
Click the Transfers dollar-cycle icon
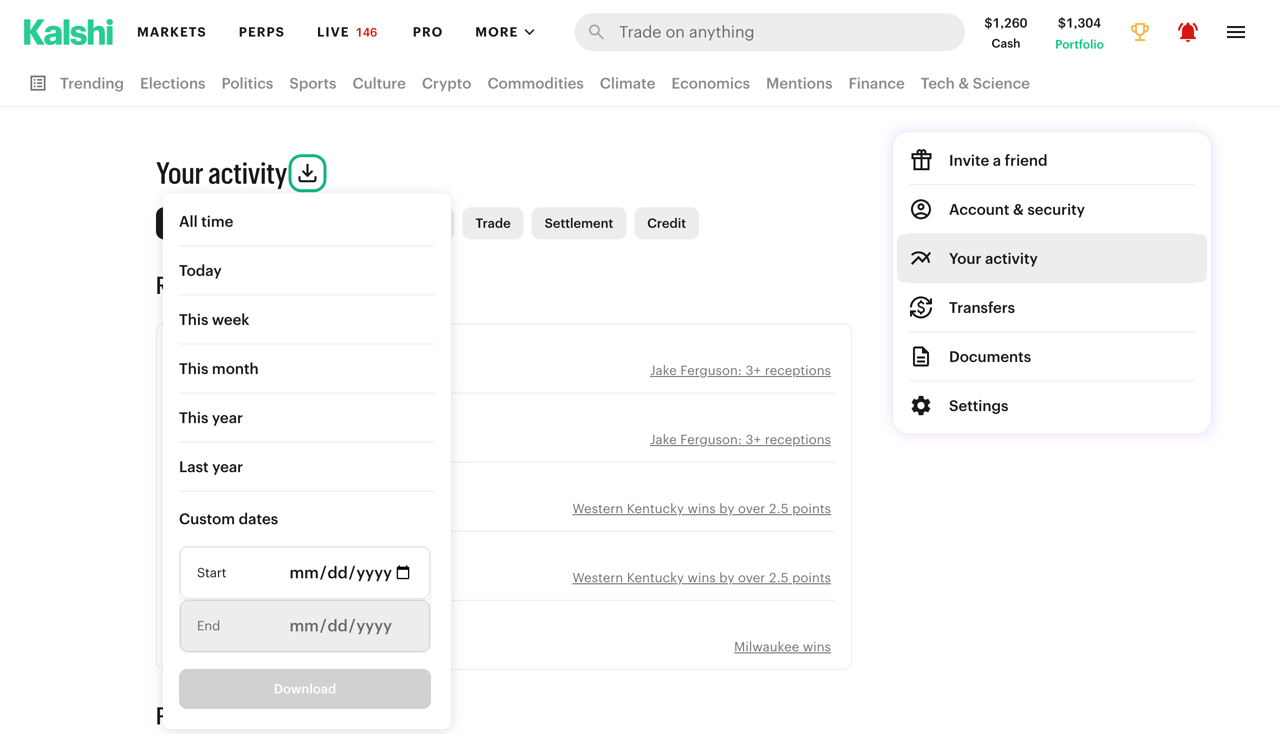point(921,307)
